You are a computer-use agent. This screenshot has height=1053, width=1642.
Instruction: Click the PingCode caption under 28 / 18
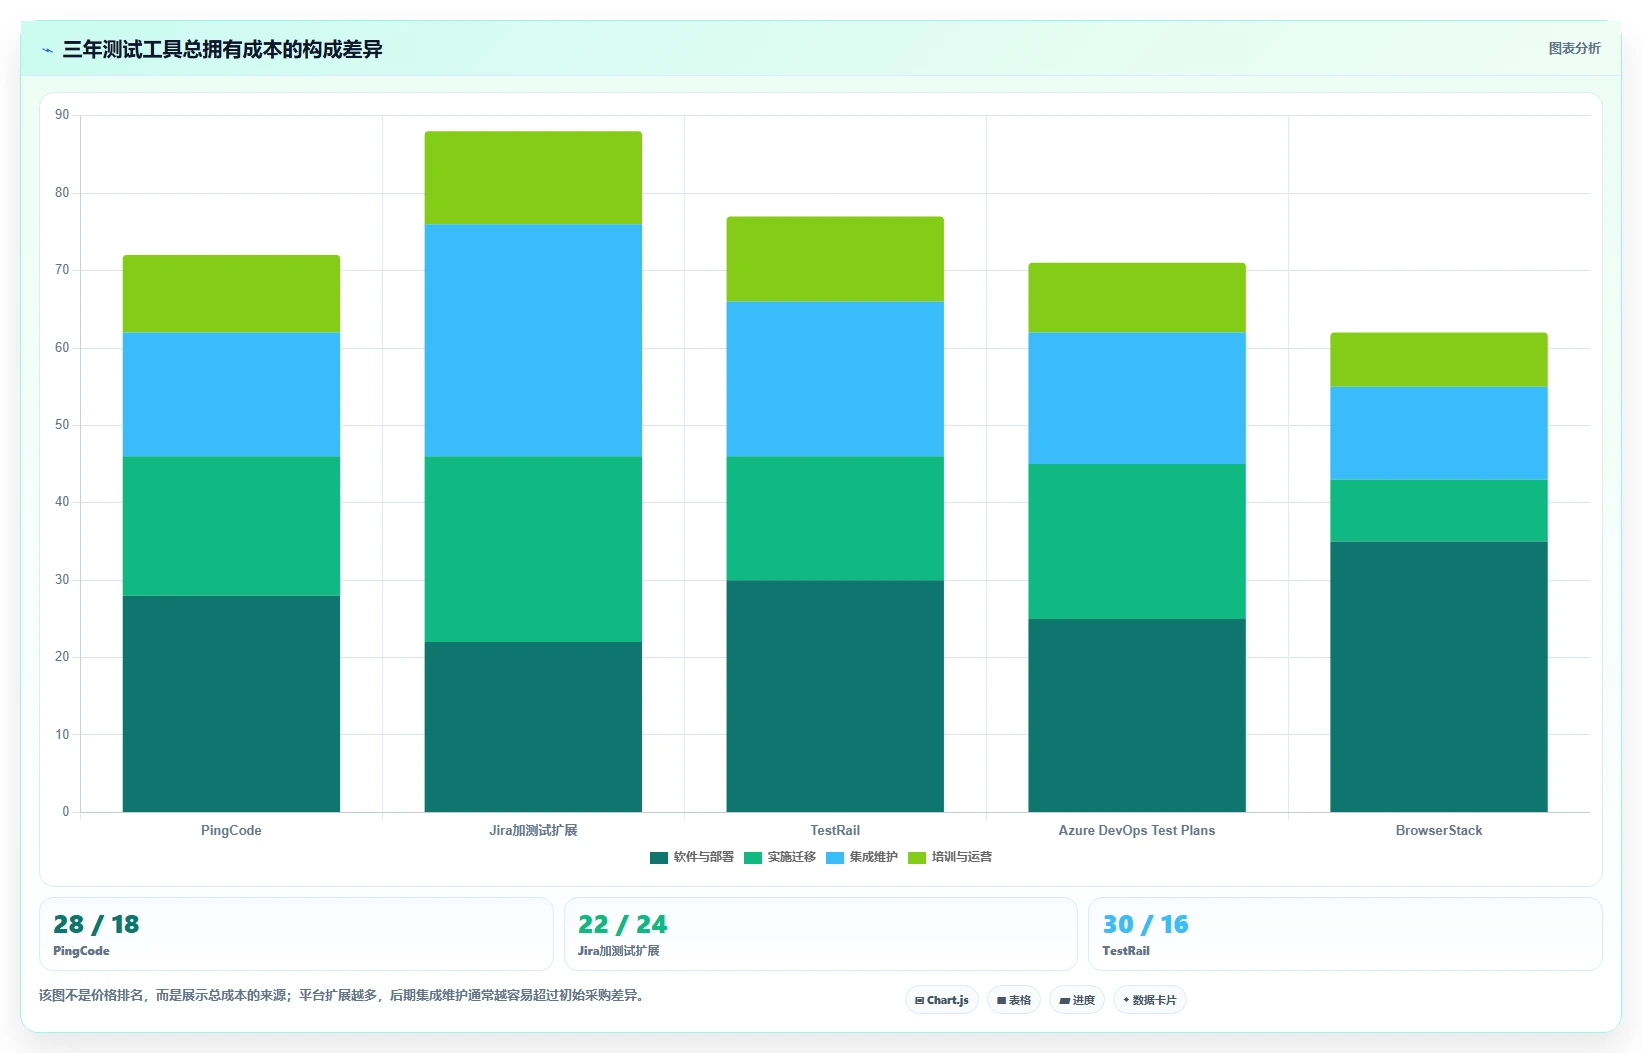[81, 951]
